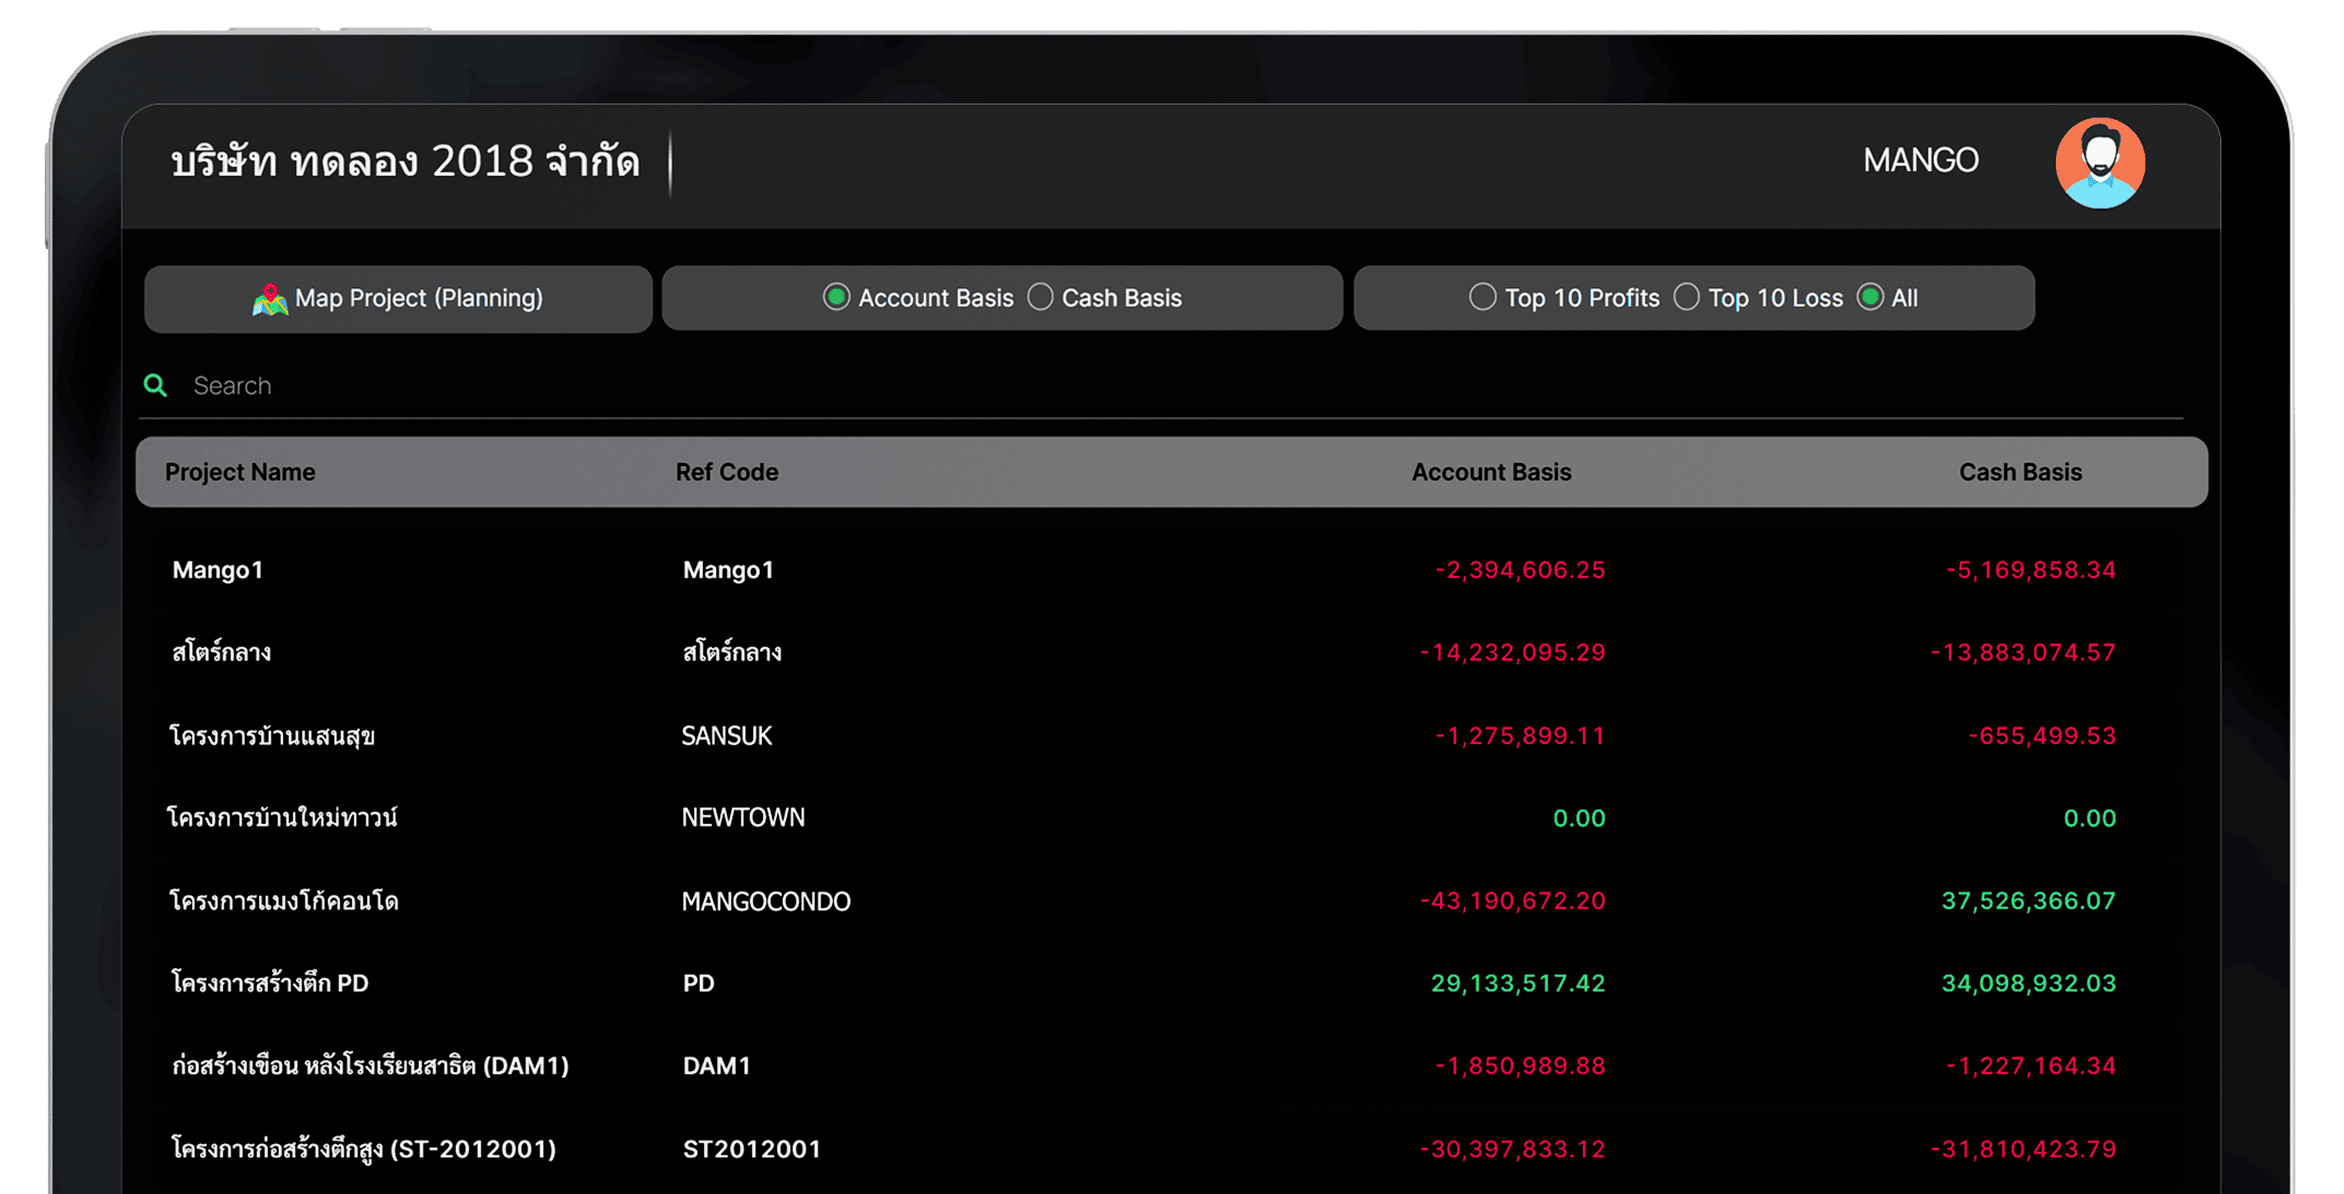Click the Cash Basis column header

tap(2019, 472)
